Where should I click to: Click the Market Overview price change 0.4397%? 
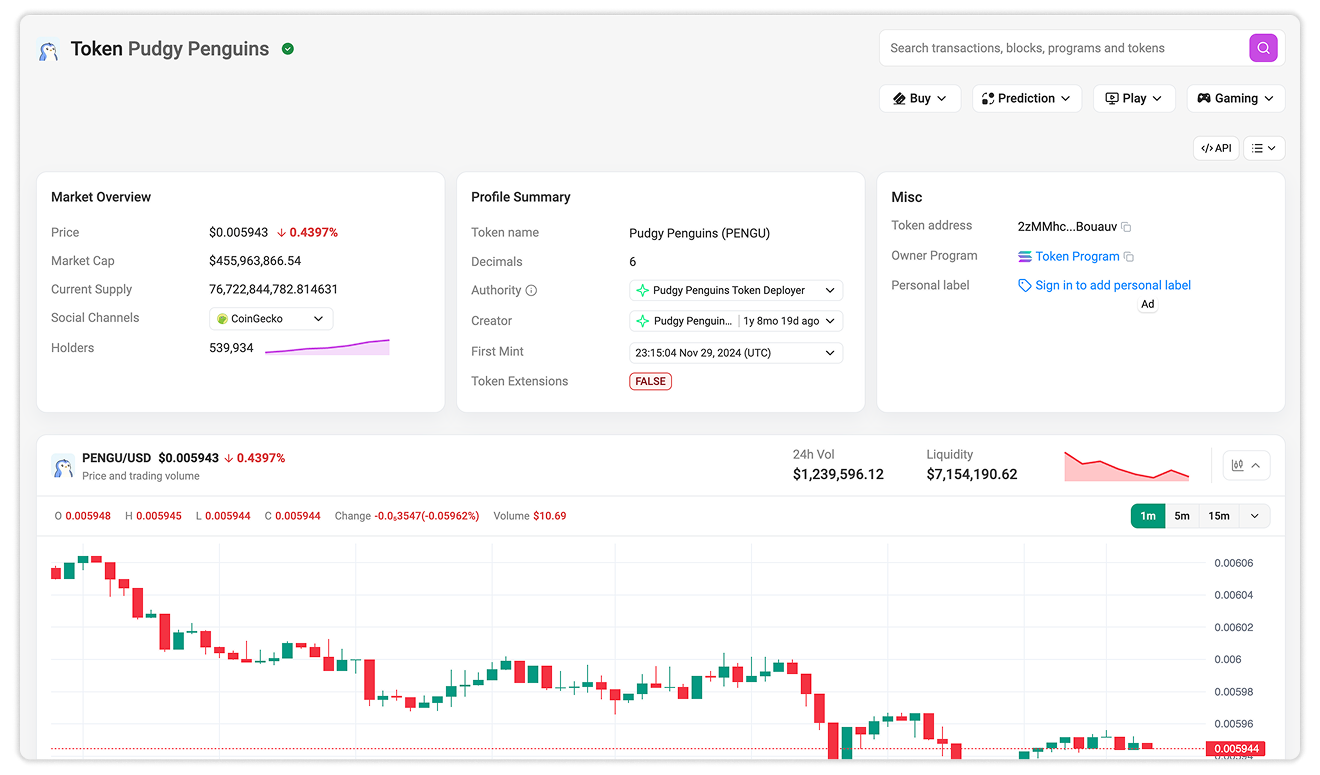pos(307,233)
